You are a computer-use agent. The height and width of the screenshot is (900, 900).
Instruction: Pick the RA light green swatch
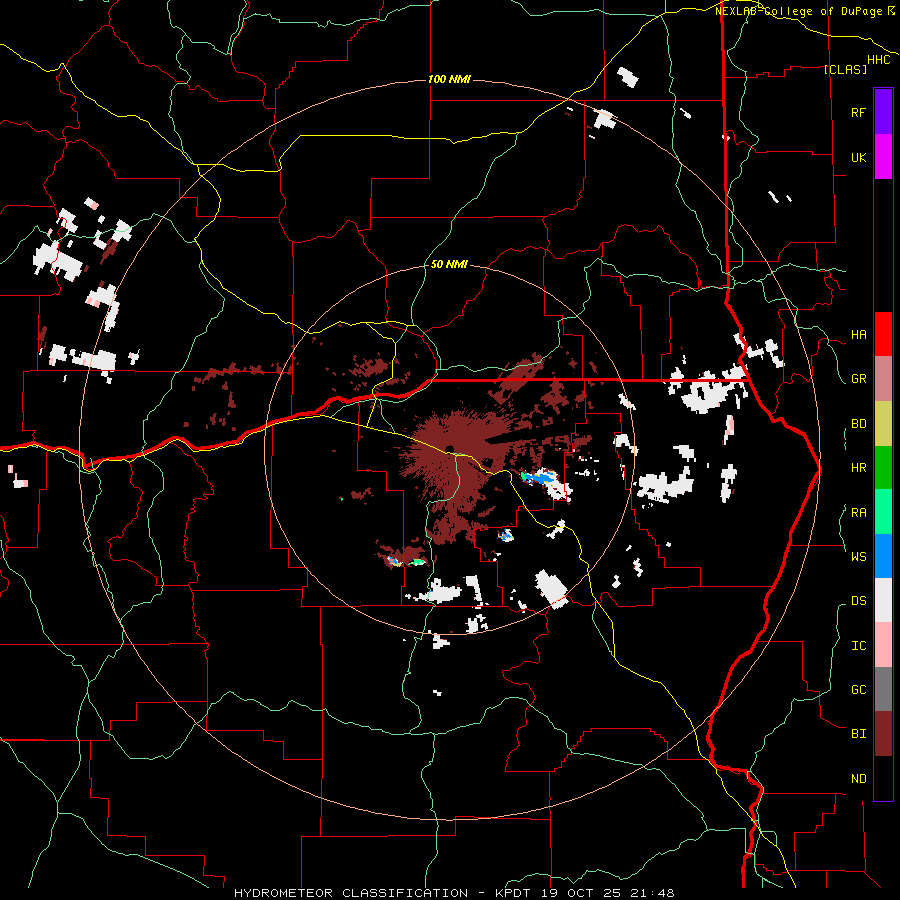[883, 512]
